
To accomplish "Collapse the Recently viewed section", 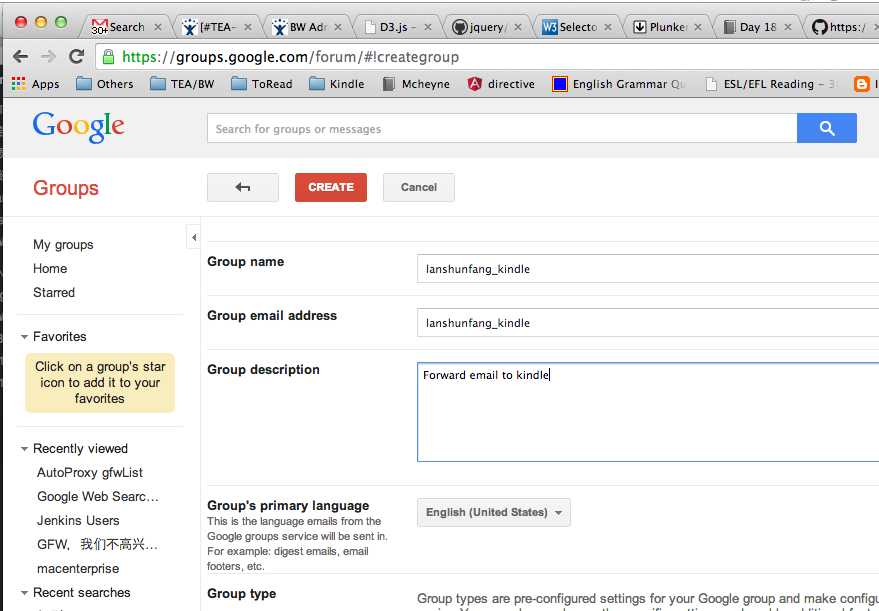I will [x=24, y=449].
